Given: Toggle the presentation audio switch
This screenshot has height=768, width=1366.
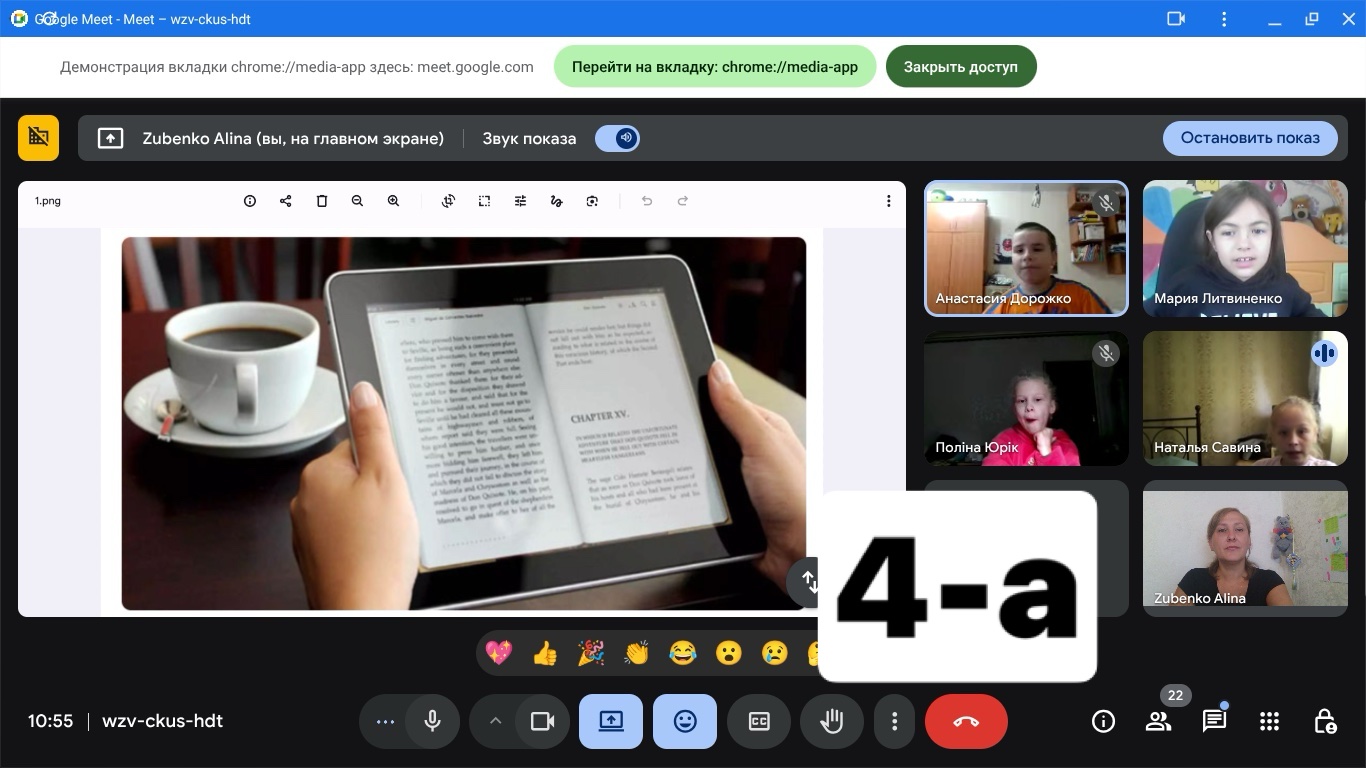Looking at the screenshot, I should click(x=617, y=138).
